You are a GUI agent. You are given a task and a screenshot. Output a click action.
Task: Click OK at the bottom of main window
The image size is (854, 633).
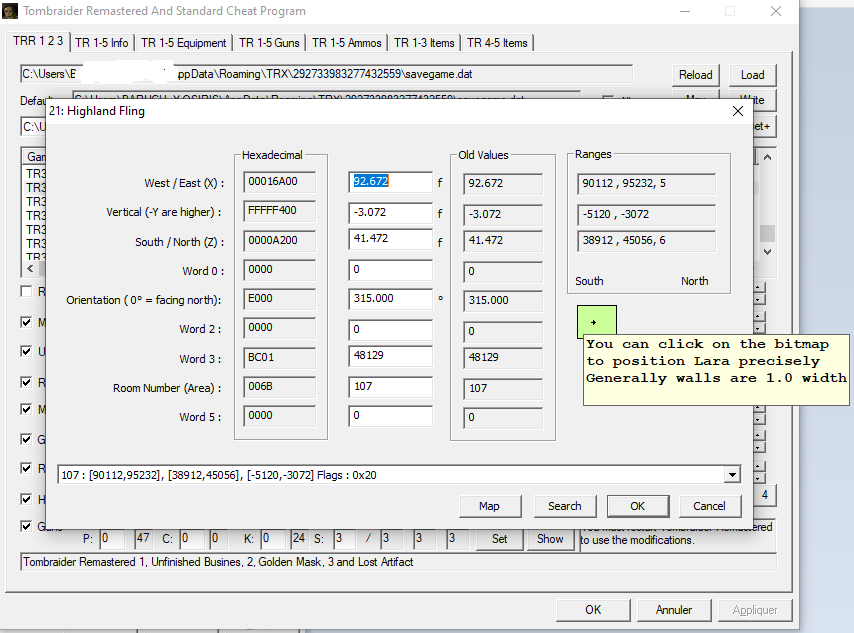coord(593,610)
